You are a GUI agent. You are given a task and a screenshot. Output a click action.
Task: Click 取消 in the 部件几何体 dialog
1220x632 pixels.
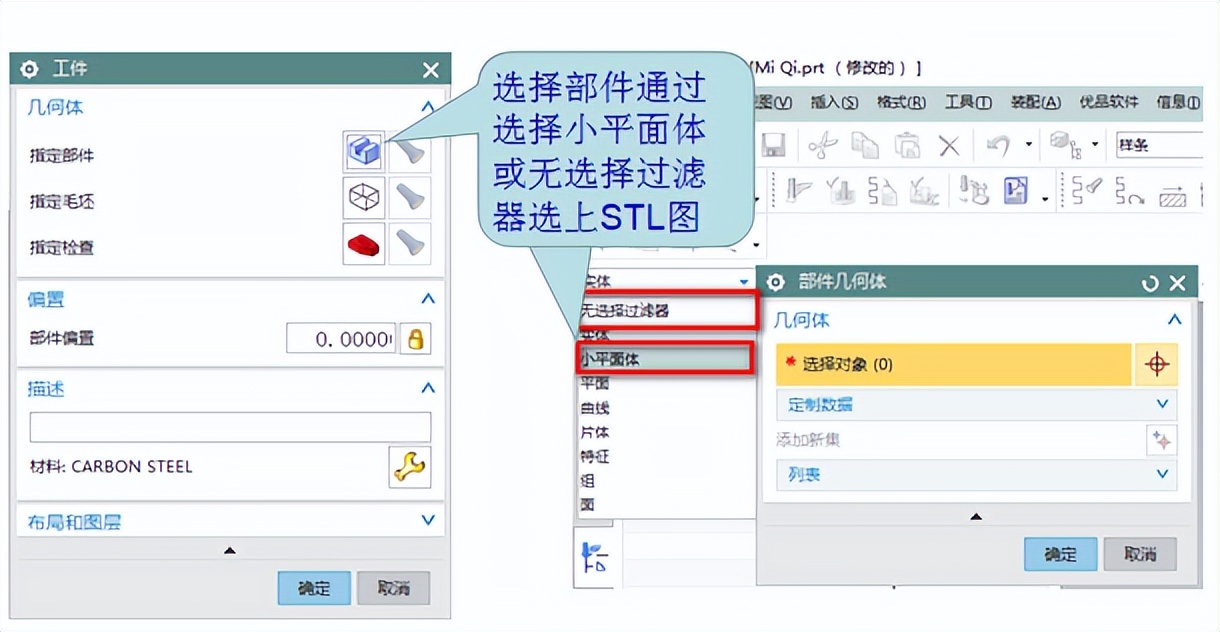tap(1140, 554)
